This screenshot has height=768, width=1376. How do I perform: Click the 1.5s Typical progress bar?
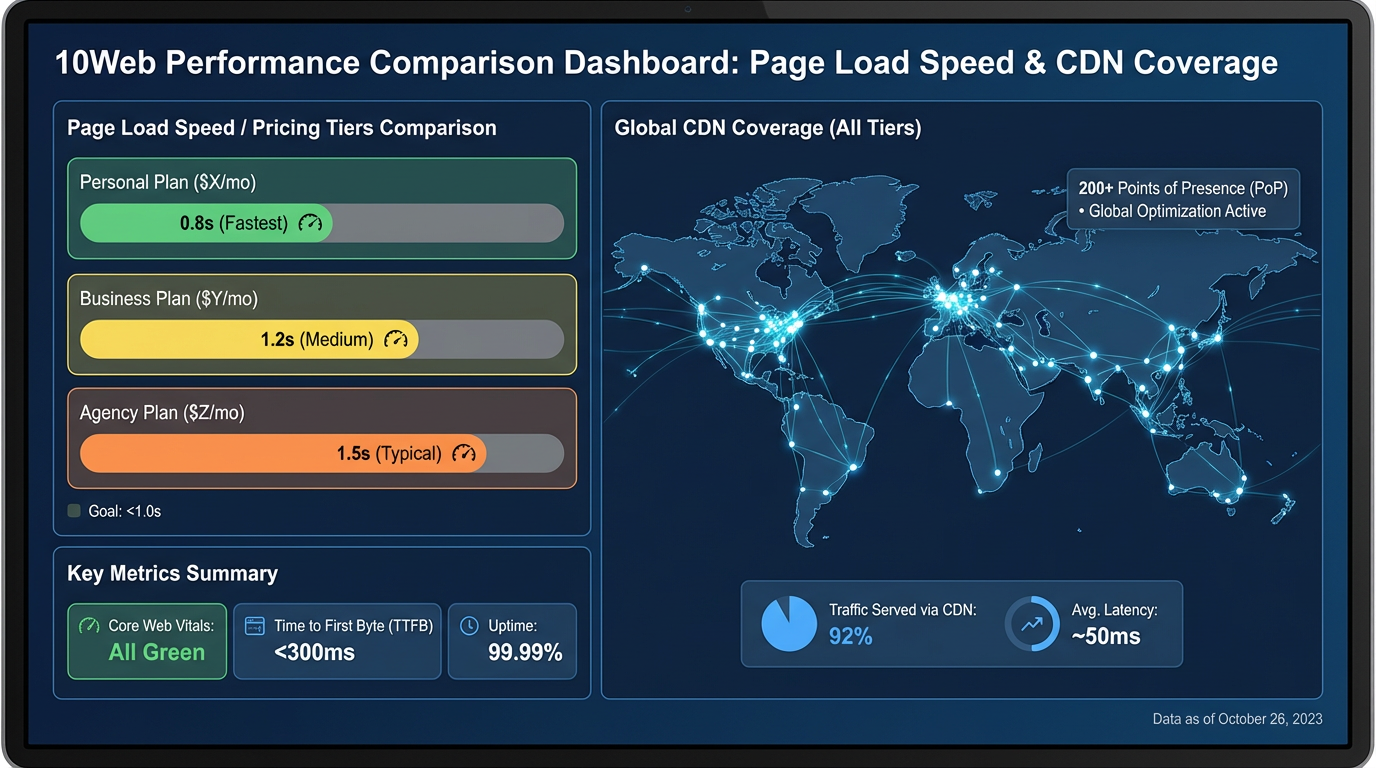pos(283,453)
